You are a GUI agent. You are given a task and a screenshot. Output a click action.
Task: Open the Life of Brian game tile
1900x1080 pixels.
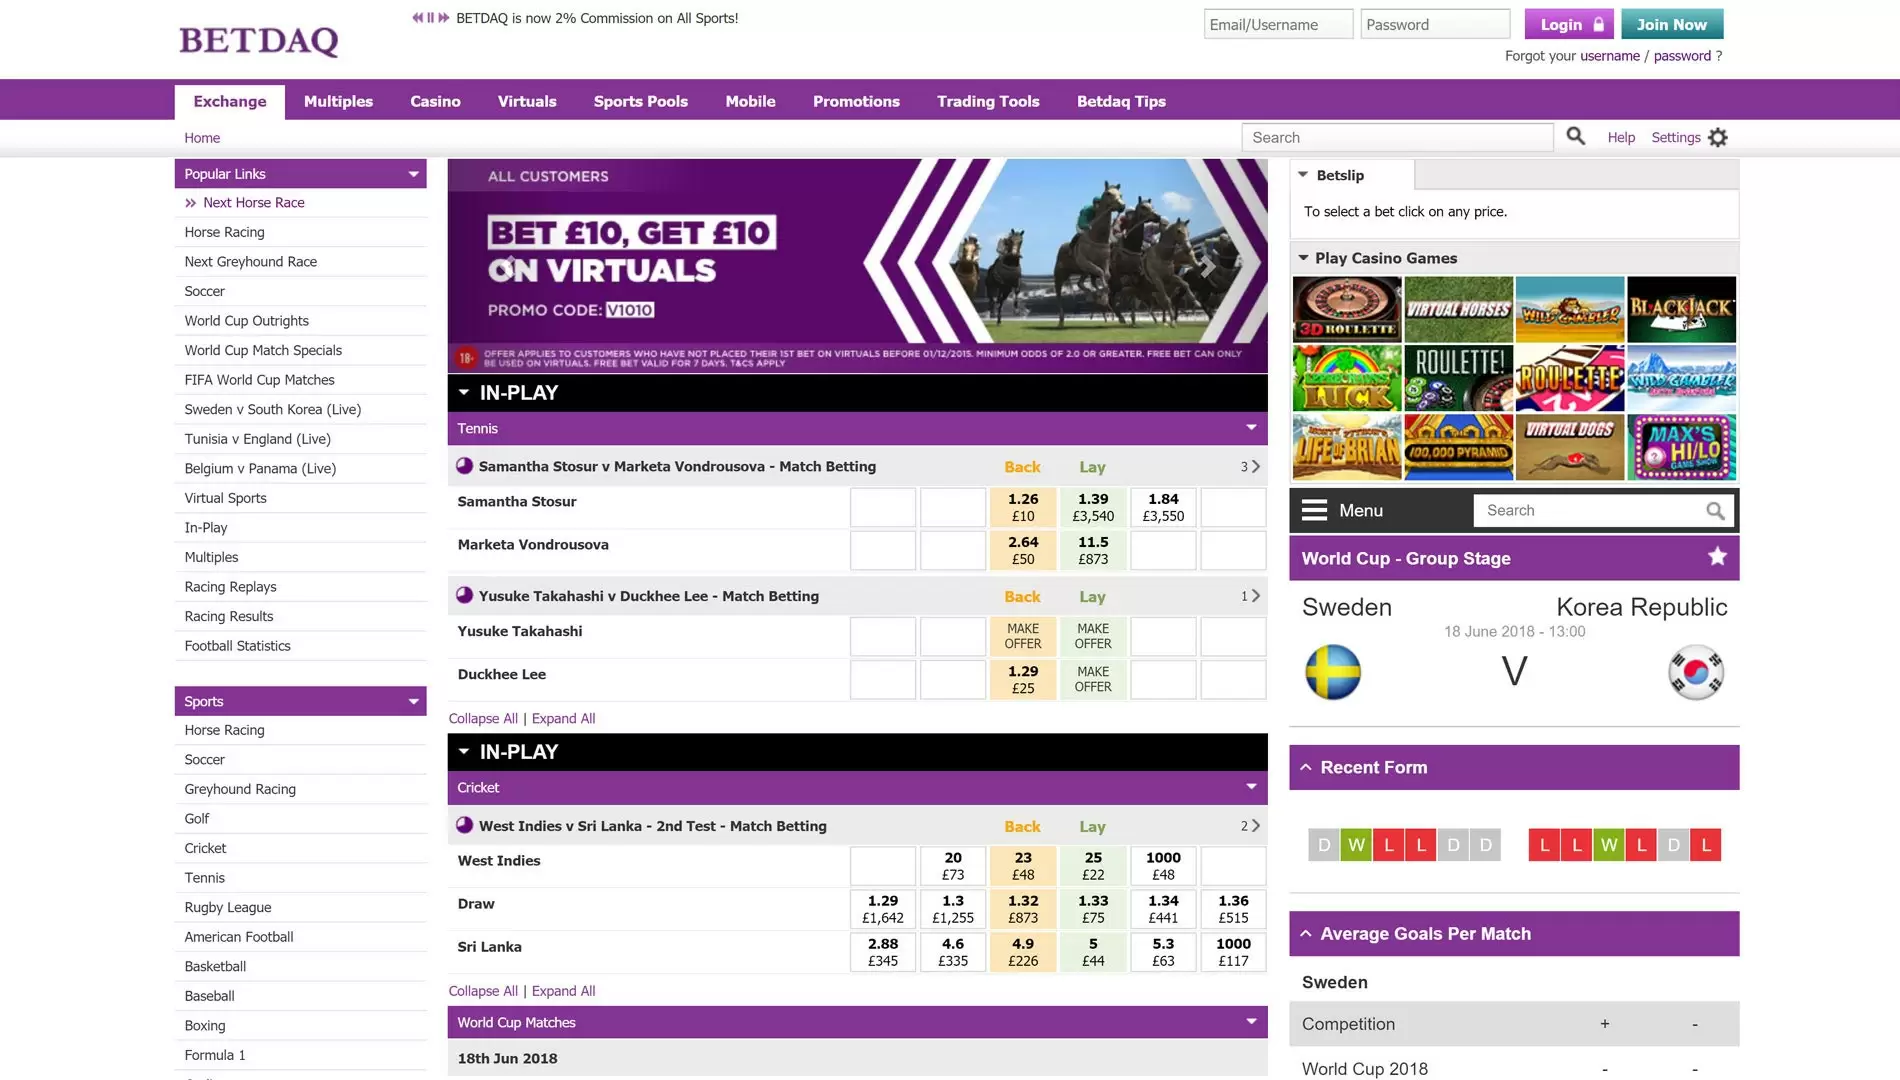pyautogui.click(x=1346, y=447)
